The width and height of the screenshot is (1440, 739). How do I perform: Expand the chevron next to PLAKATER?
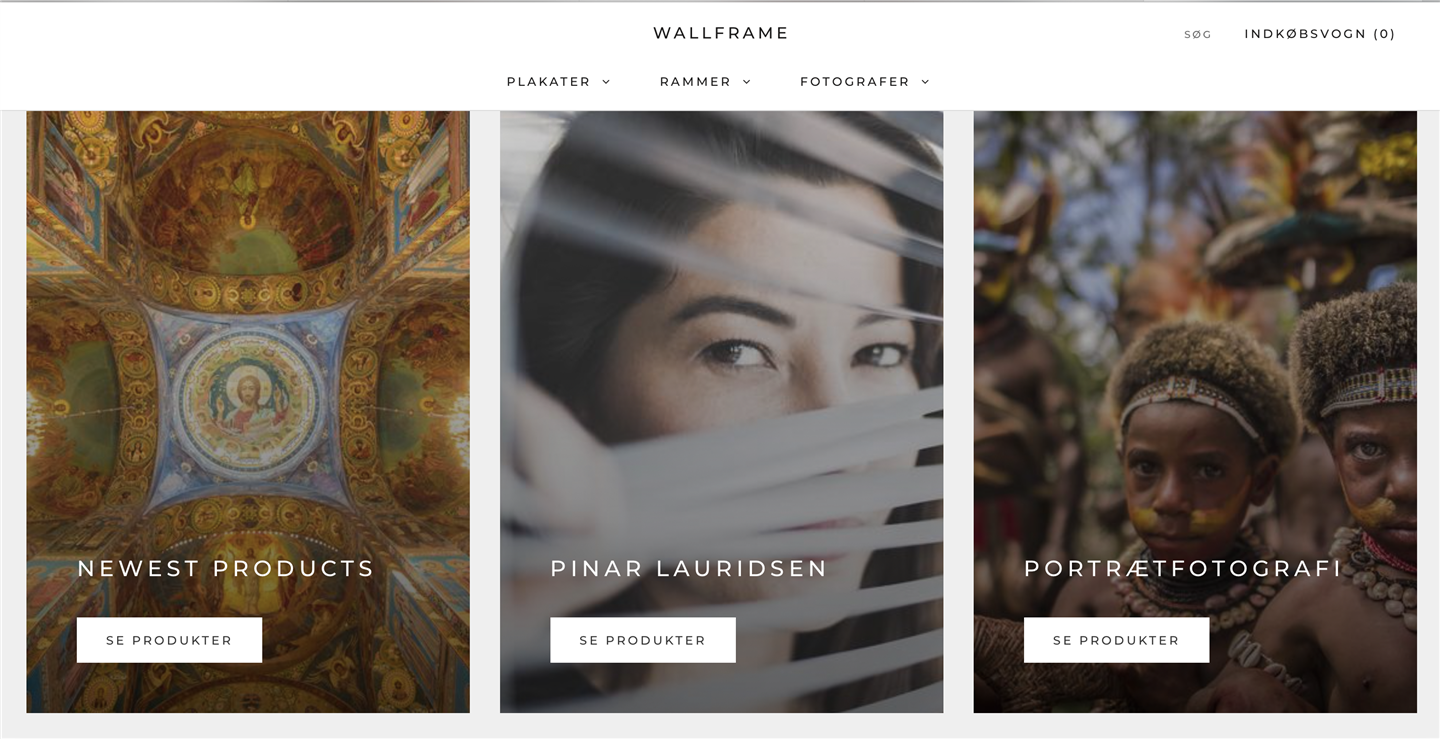tap(606, 82)
